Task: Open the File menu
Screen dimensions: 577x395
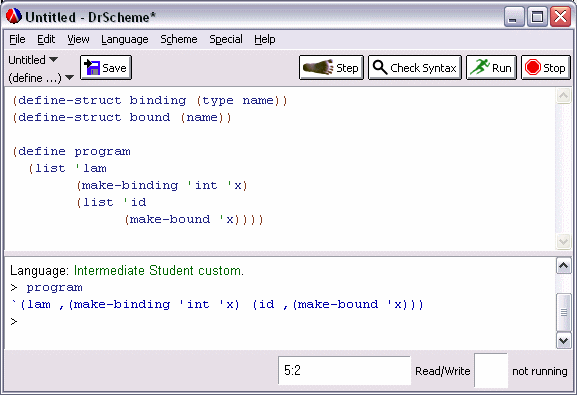Action: point(17,39)
